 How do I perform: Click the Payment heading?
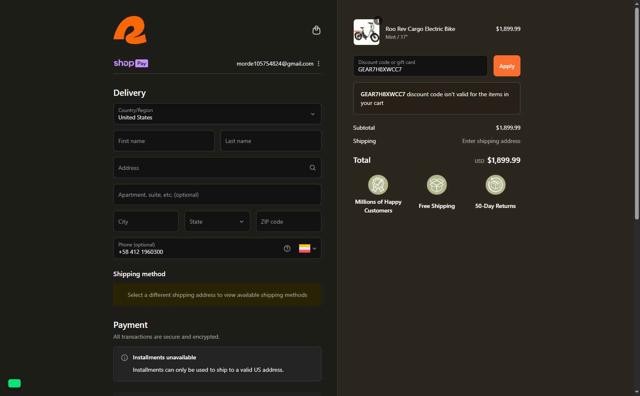point(130,325)
